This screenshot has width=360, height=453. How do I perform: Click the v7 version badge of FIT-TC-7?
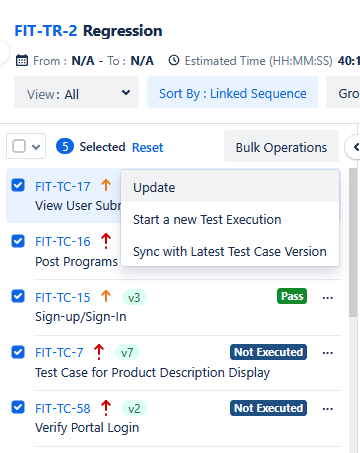(127, 352)
